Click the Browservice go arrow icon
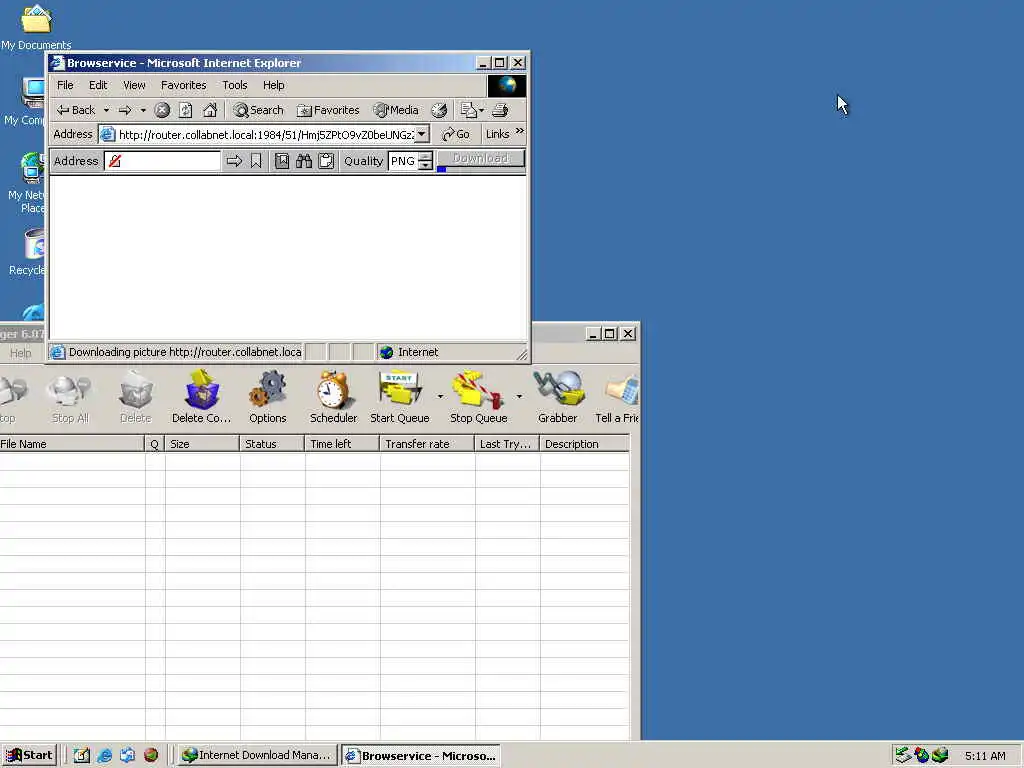Screen dimensions: 1024x768 (234, 161)
